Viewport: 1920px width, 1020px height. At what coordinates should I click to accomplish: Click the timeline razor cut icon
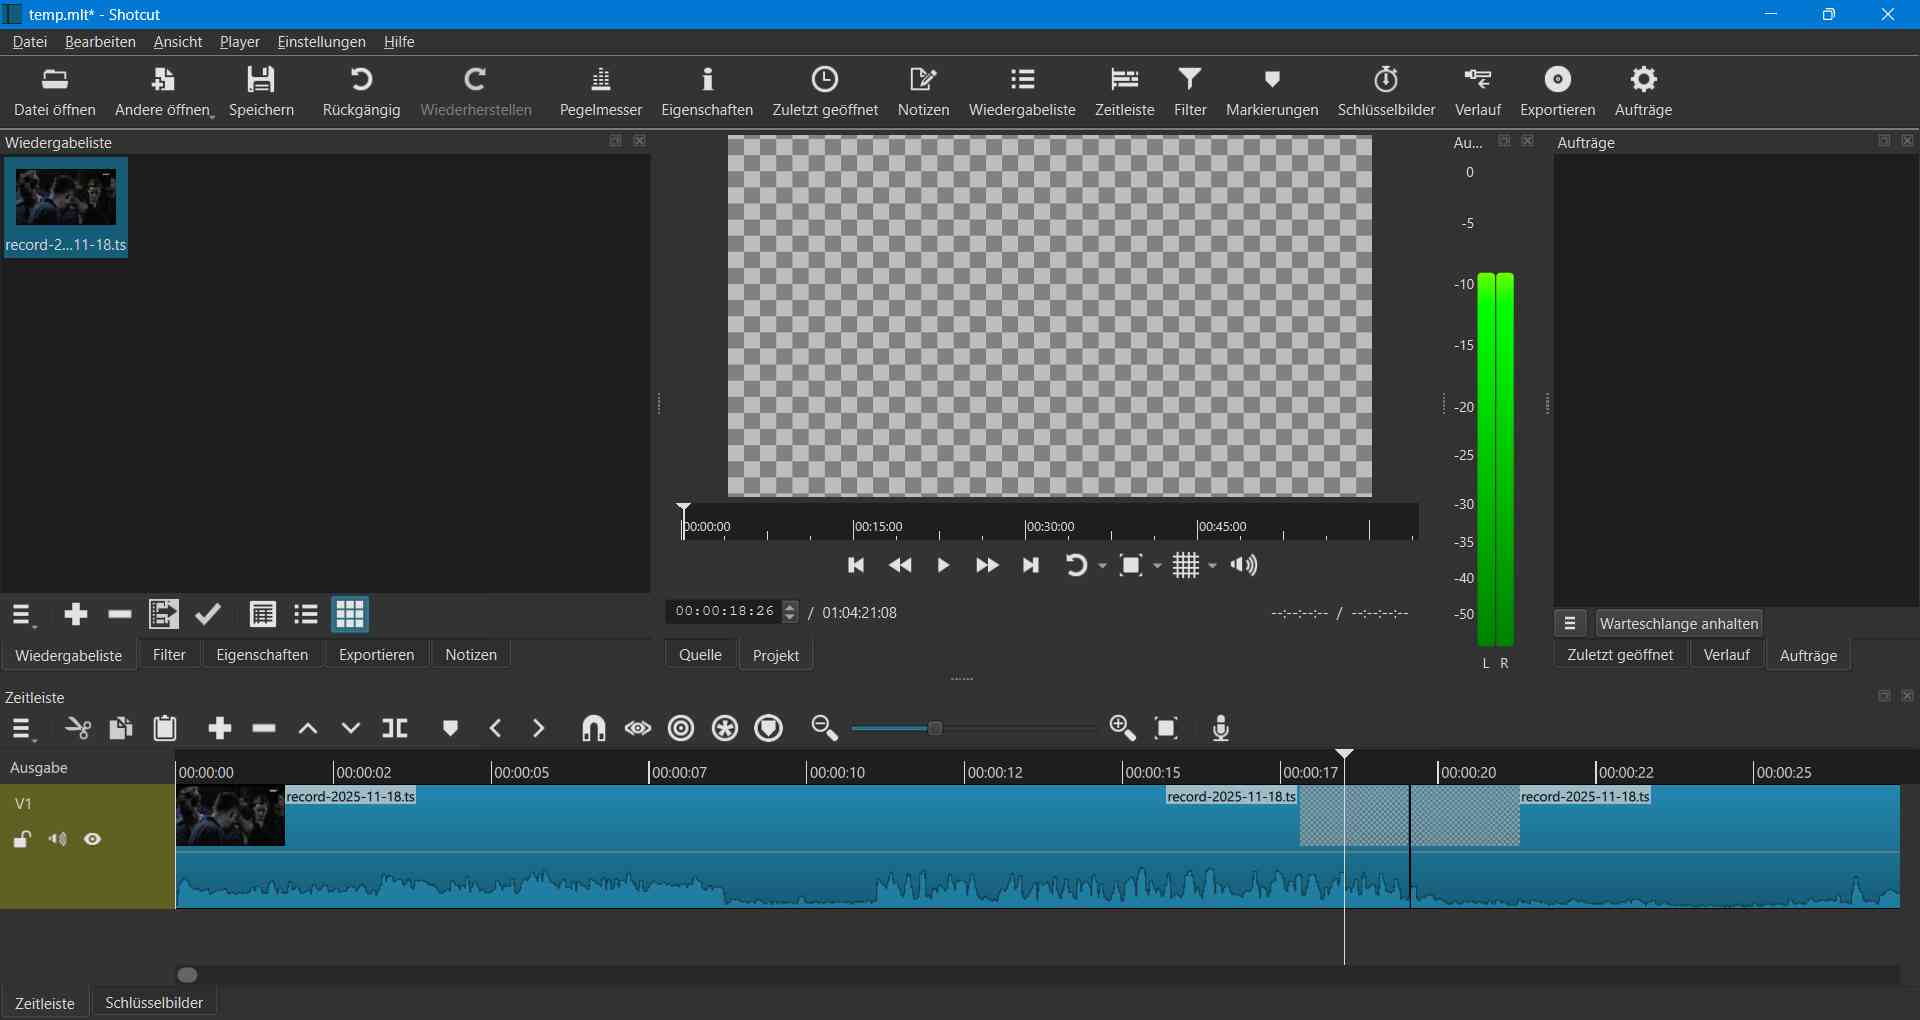(78, 728)
